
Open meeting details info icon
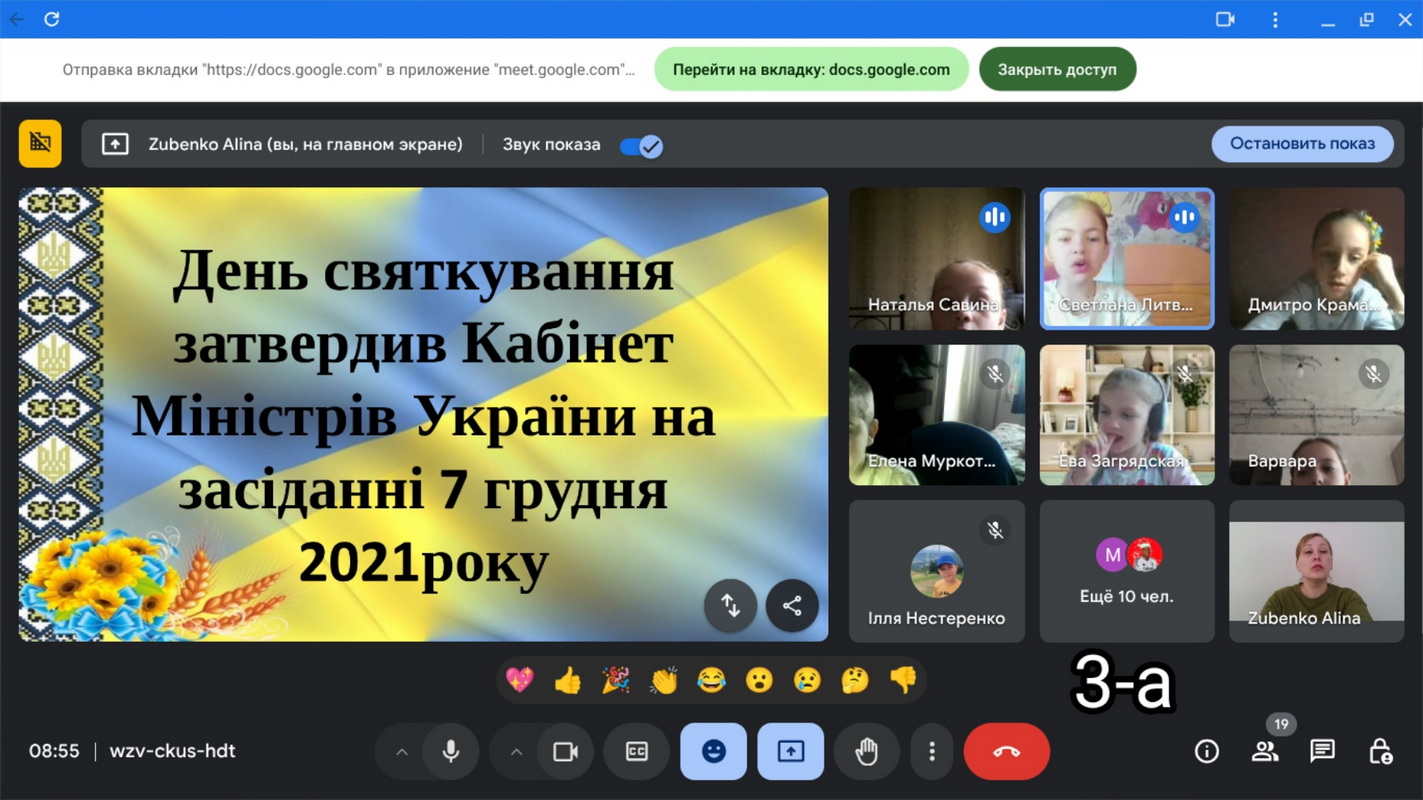pyautogui.click(x=1207, y=751)
